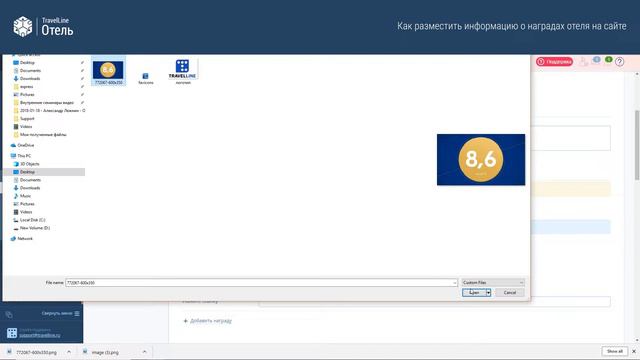
Task: Select the favicons file in the dialog
Action: [146, 78]
